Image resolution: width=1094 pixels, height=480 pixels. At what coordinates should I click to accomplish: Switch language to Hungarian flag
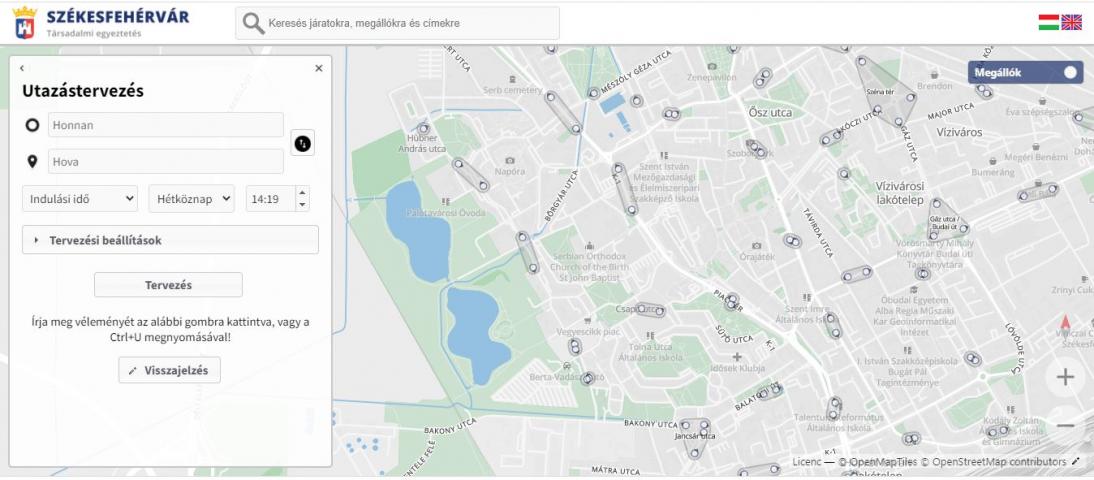pyautogui.click(x=1048, y=22)
